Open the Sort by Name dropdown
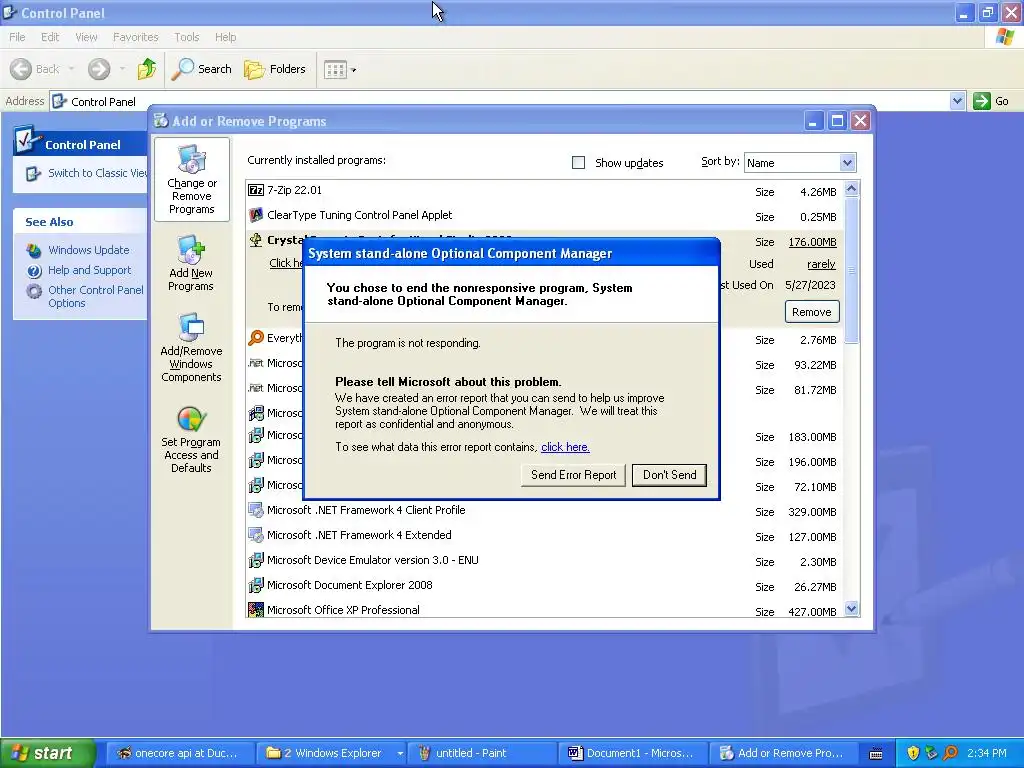This screenshot has width=1024, height=768. 800,163
